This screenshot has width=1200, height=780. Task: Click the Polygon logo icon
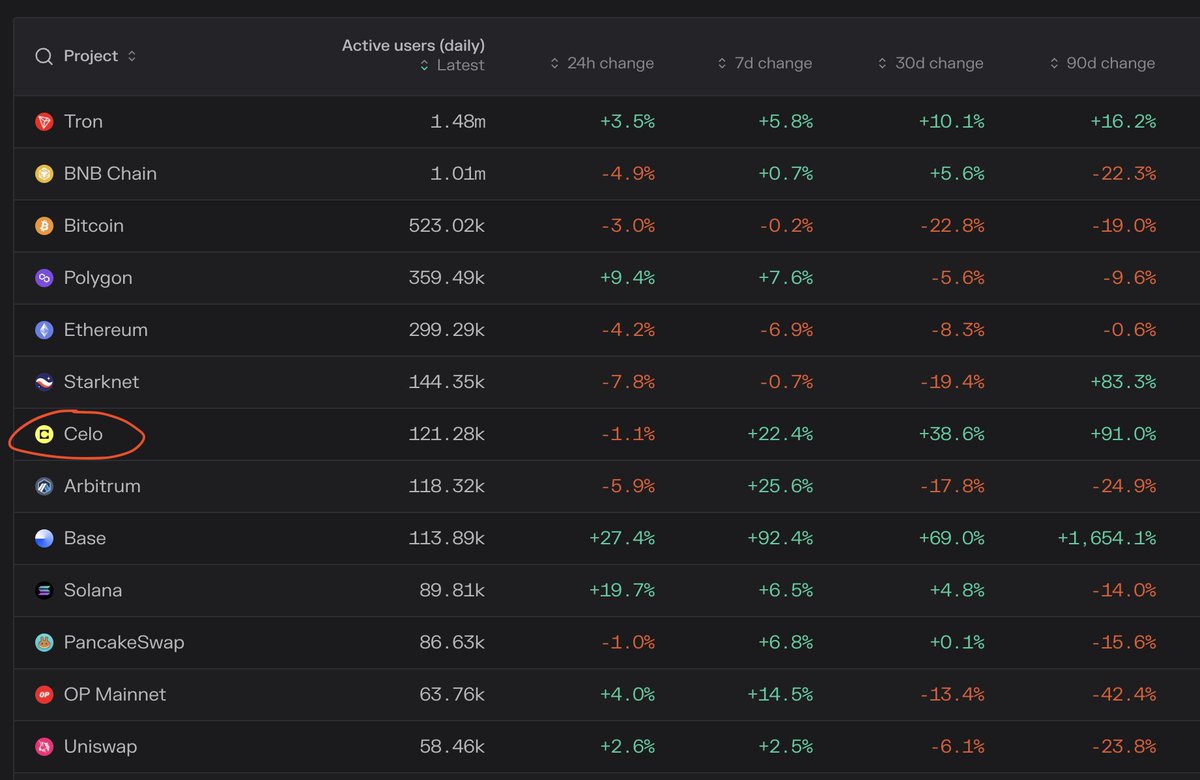tap(44, 278)
